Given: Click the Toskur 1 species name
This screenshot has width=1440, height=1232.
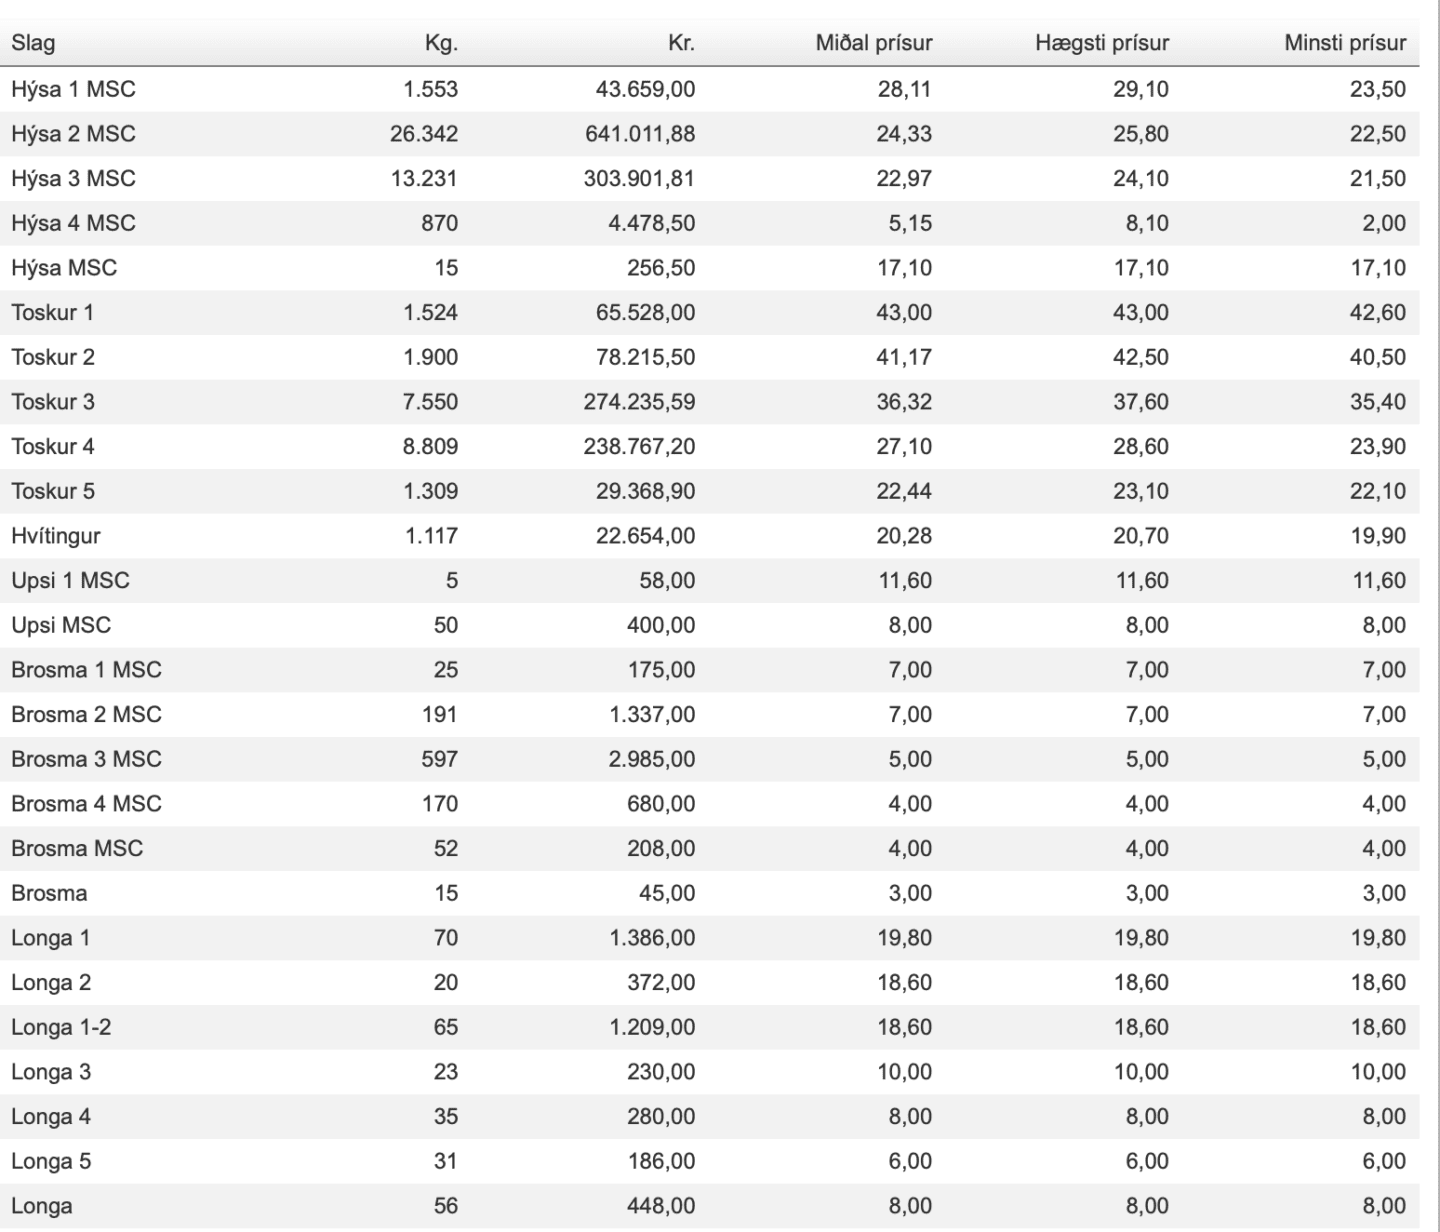Looking at the screenshot, I should [52, 312].
